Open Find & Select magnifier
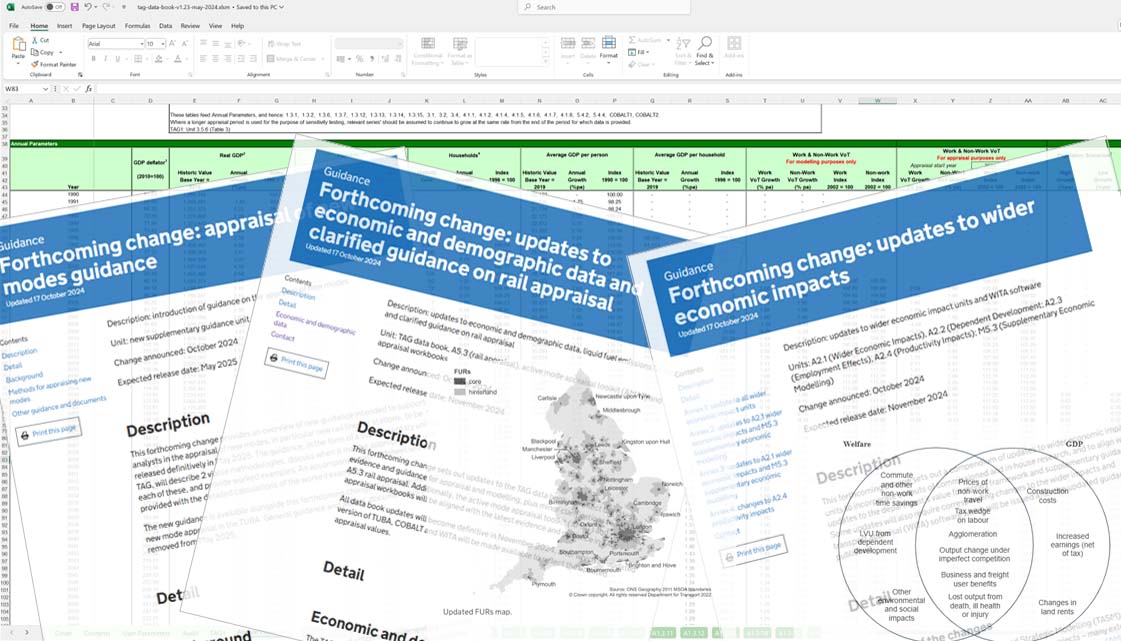Screen dimensions: 1121x641 click(705, 50)
